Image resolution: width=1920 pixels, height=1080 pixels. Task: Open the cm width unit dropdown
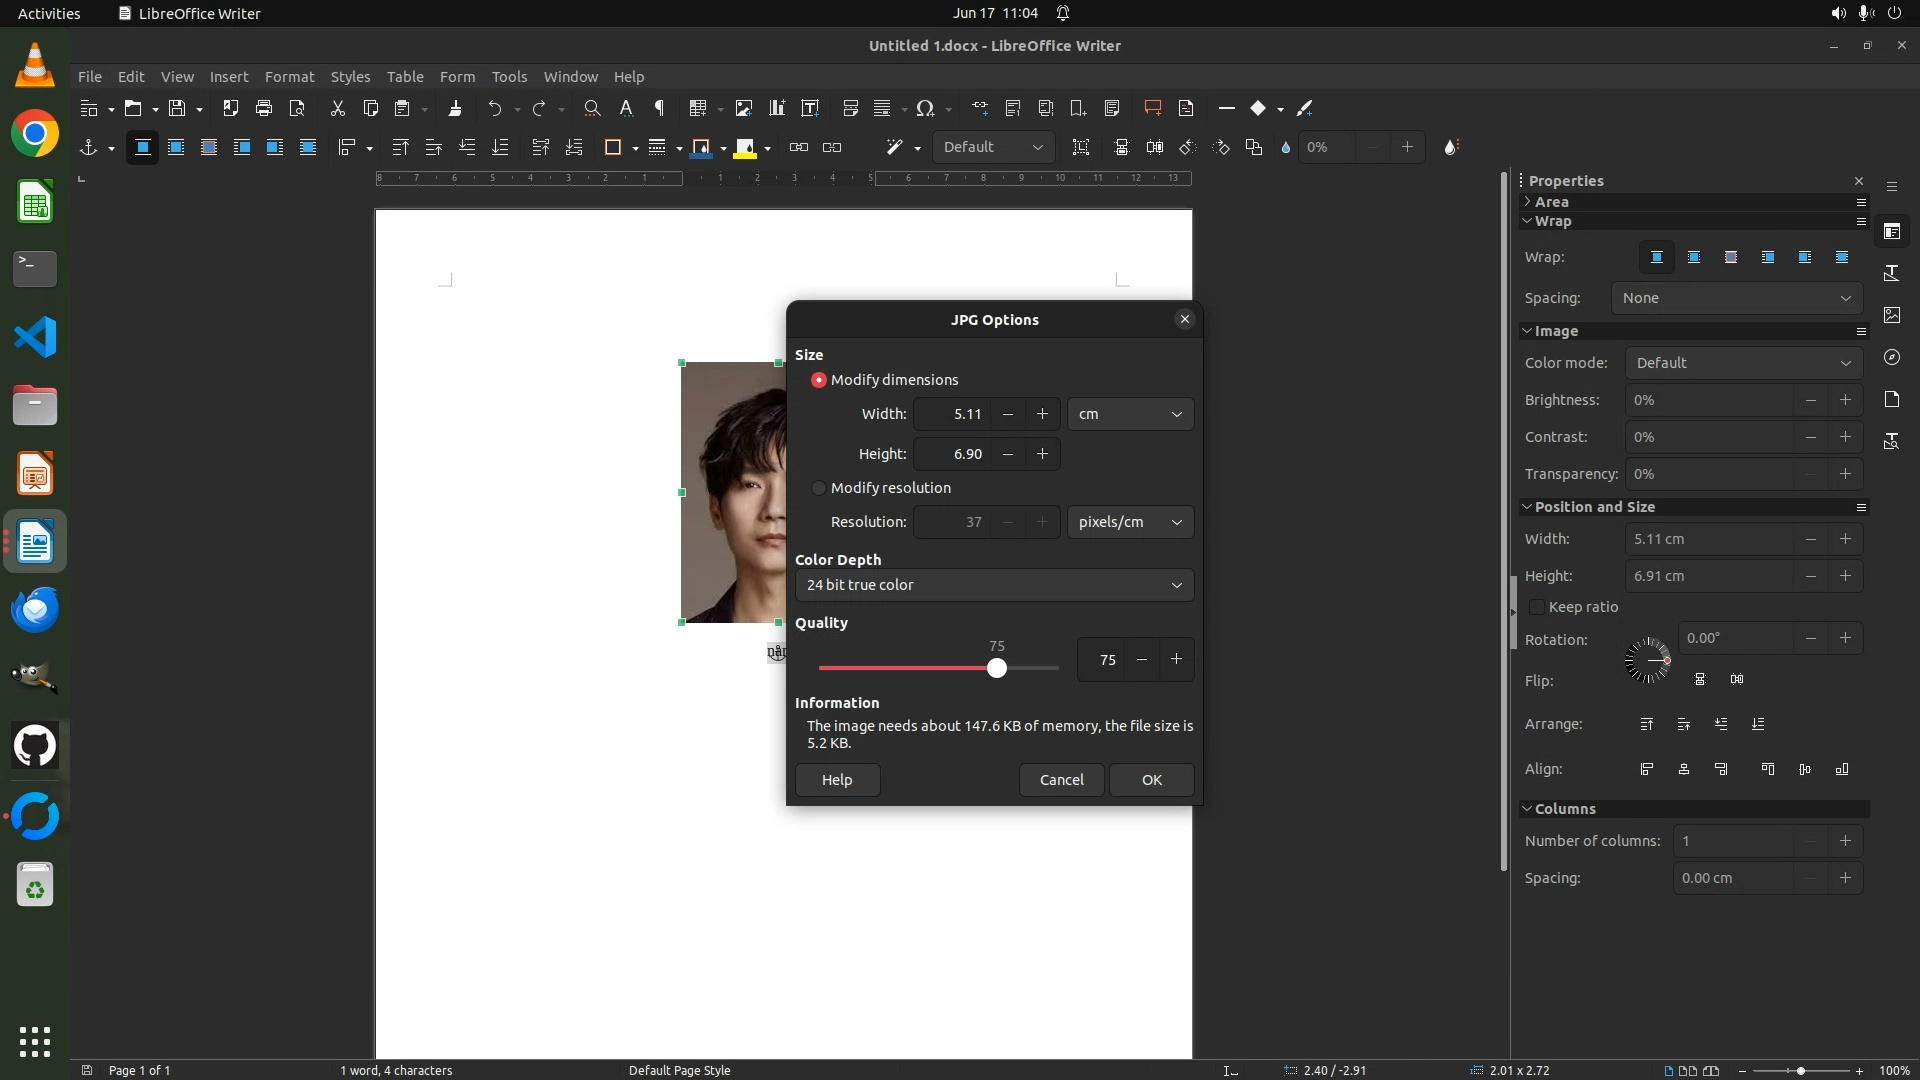(1130, 414)
